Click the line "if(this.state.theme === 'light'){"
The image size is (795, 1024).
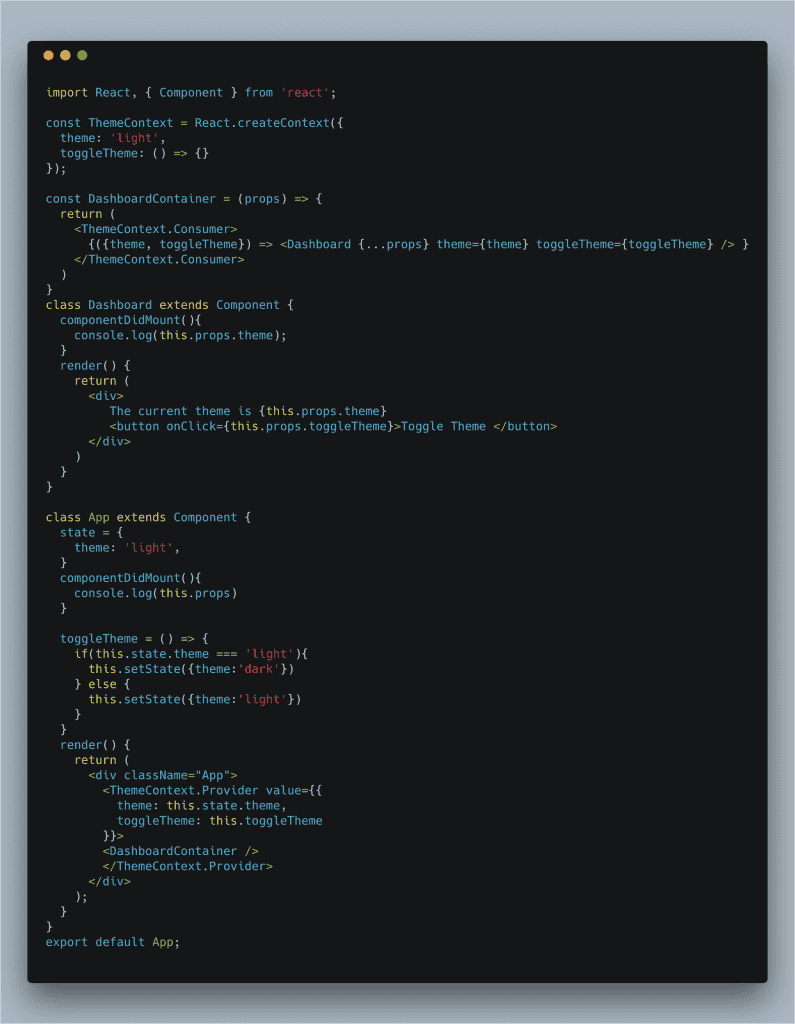pyautogui.click(x=191, y=654)
